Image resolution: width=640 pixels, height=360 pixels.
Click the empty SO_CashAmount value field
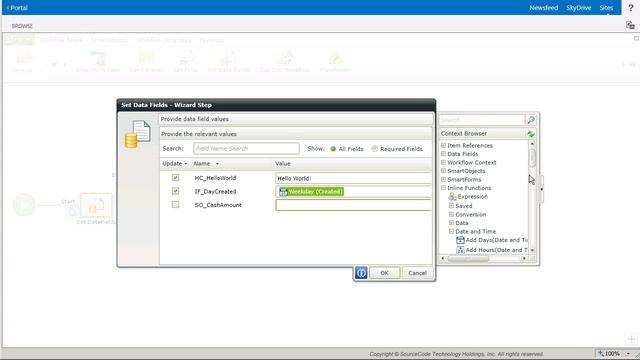[x=353, y=205]
